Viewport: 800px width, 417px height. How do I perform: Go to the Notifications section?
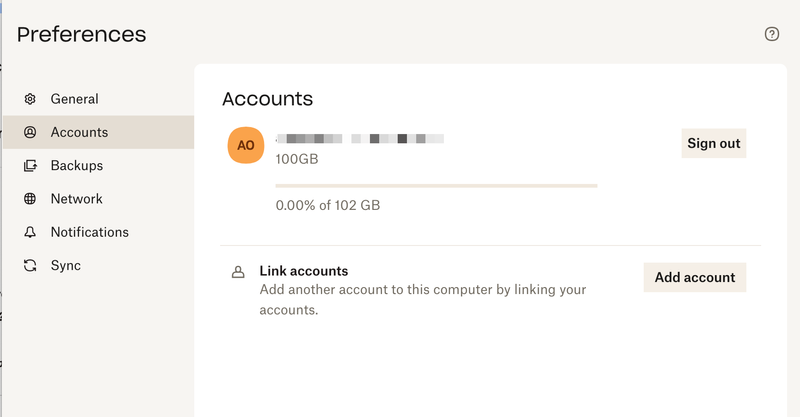90,232
